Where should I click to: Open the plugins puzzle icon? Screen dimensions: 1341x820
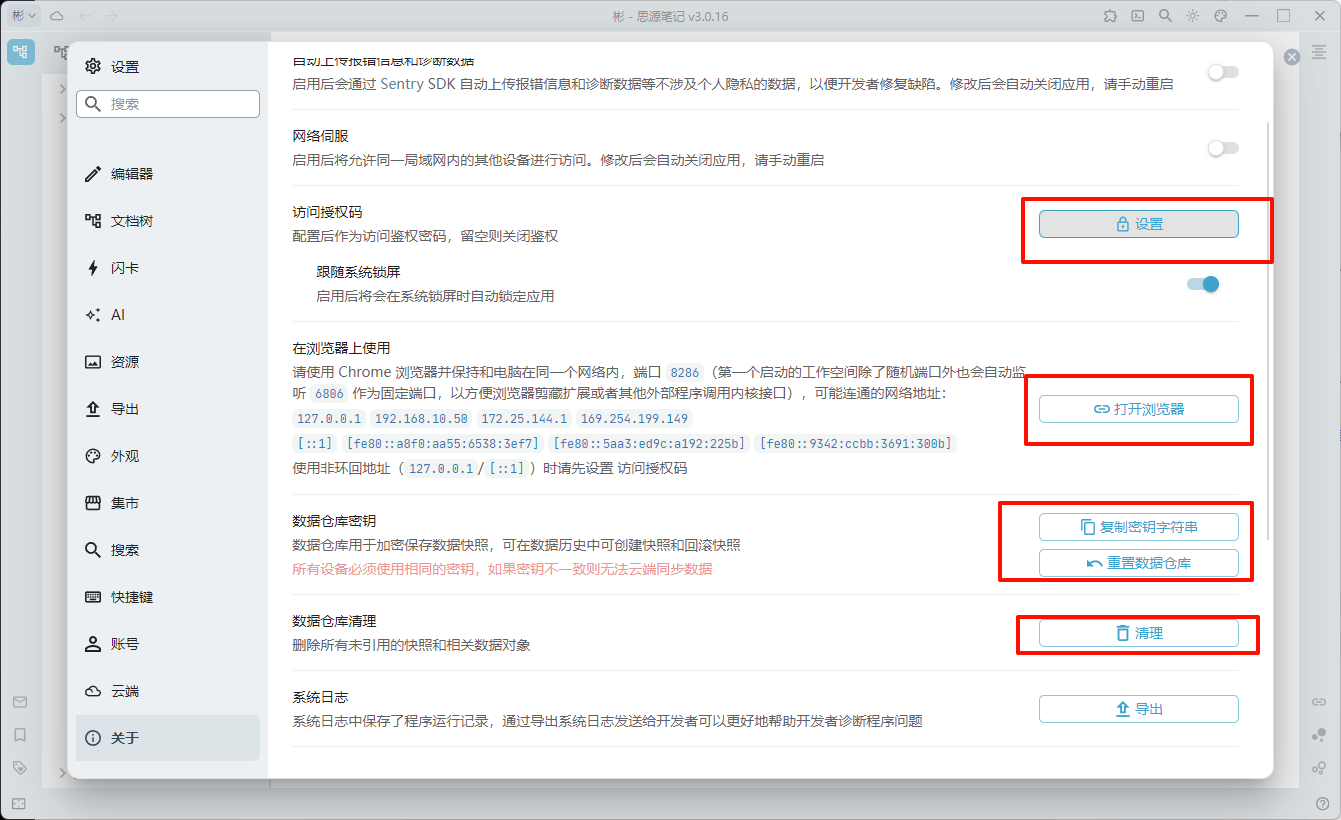click(x=1110, y=16)
